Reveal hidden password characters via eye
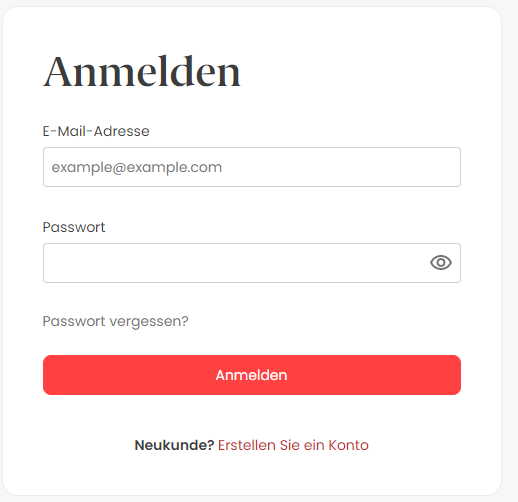The width and height of the screenshot is (518, 502). point(441,263)
